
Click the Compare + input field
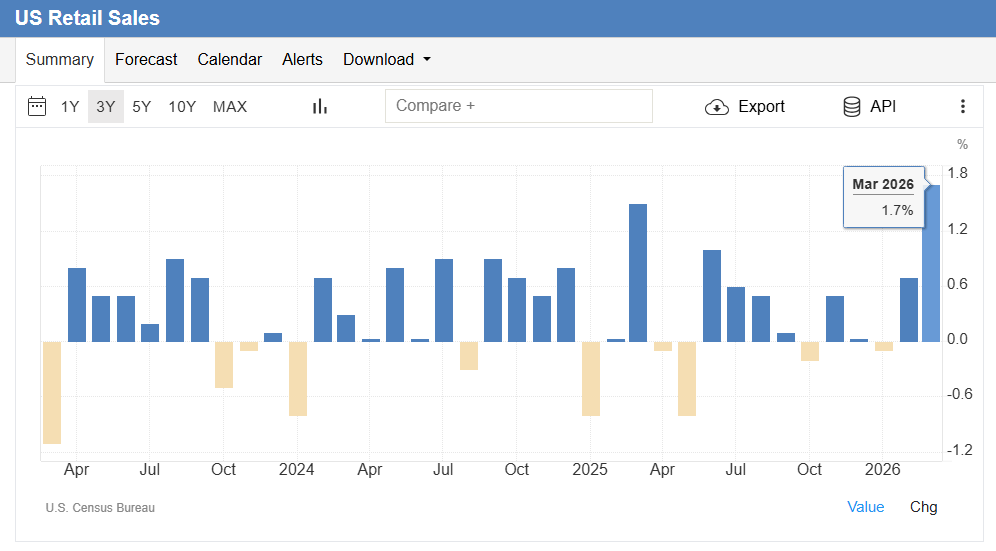518,106
